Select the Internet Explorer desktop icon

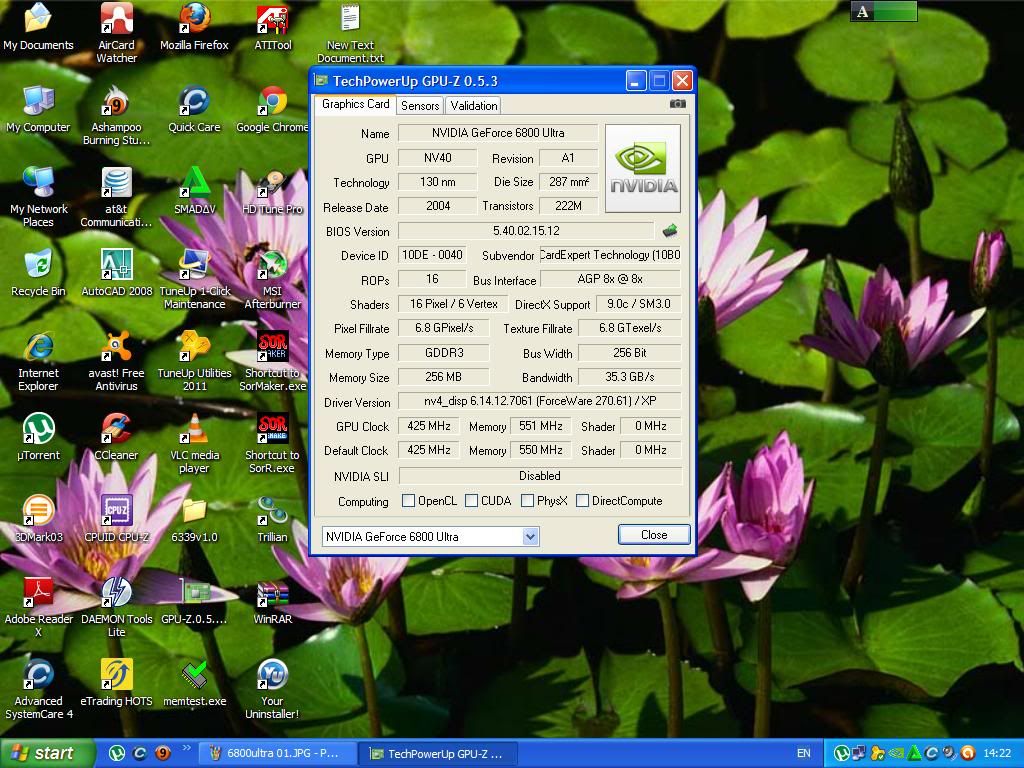(x=38, y=362)
